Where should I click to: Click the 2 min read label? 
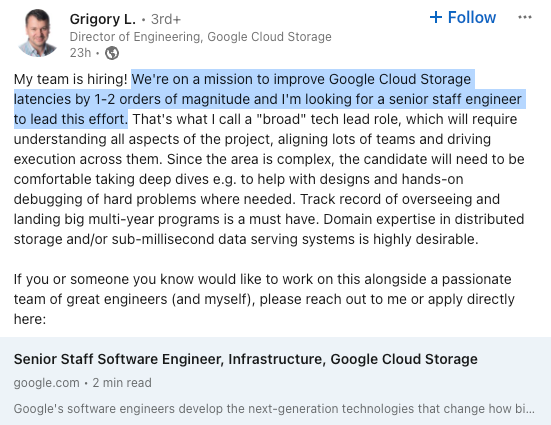122,382
